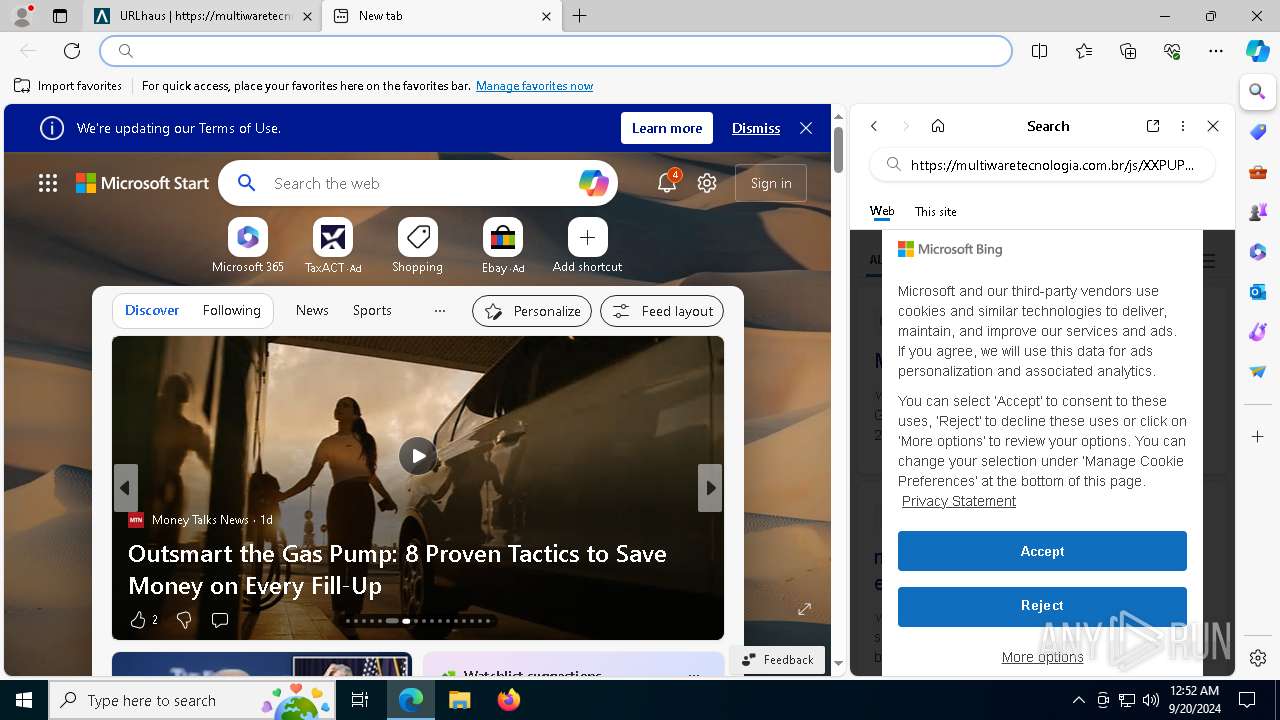Open Firefox from the taskbar
Image resolution: width=1280 pixels, height=720 pixels.
click(509, 700)
